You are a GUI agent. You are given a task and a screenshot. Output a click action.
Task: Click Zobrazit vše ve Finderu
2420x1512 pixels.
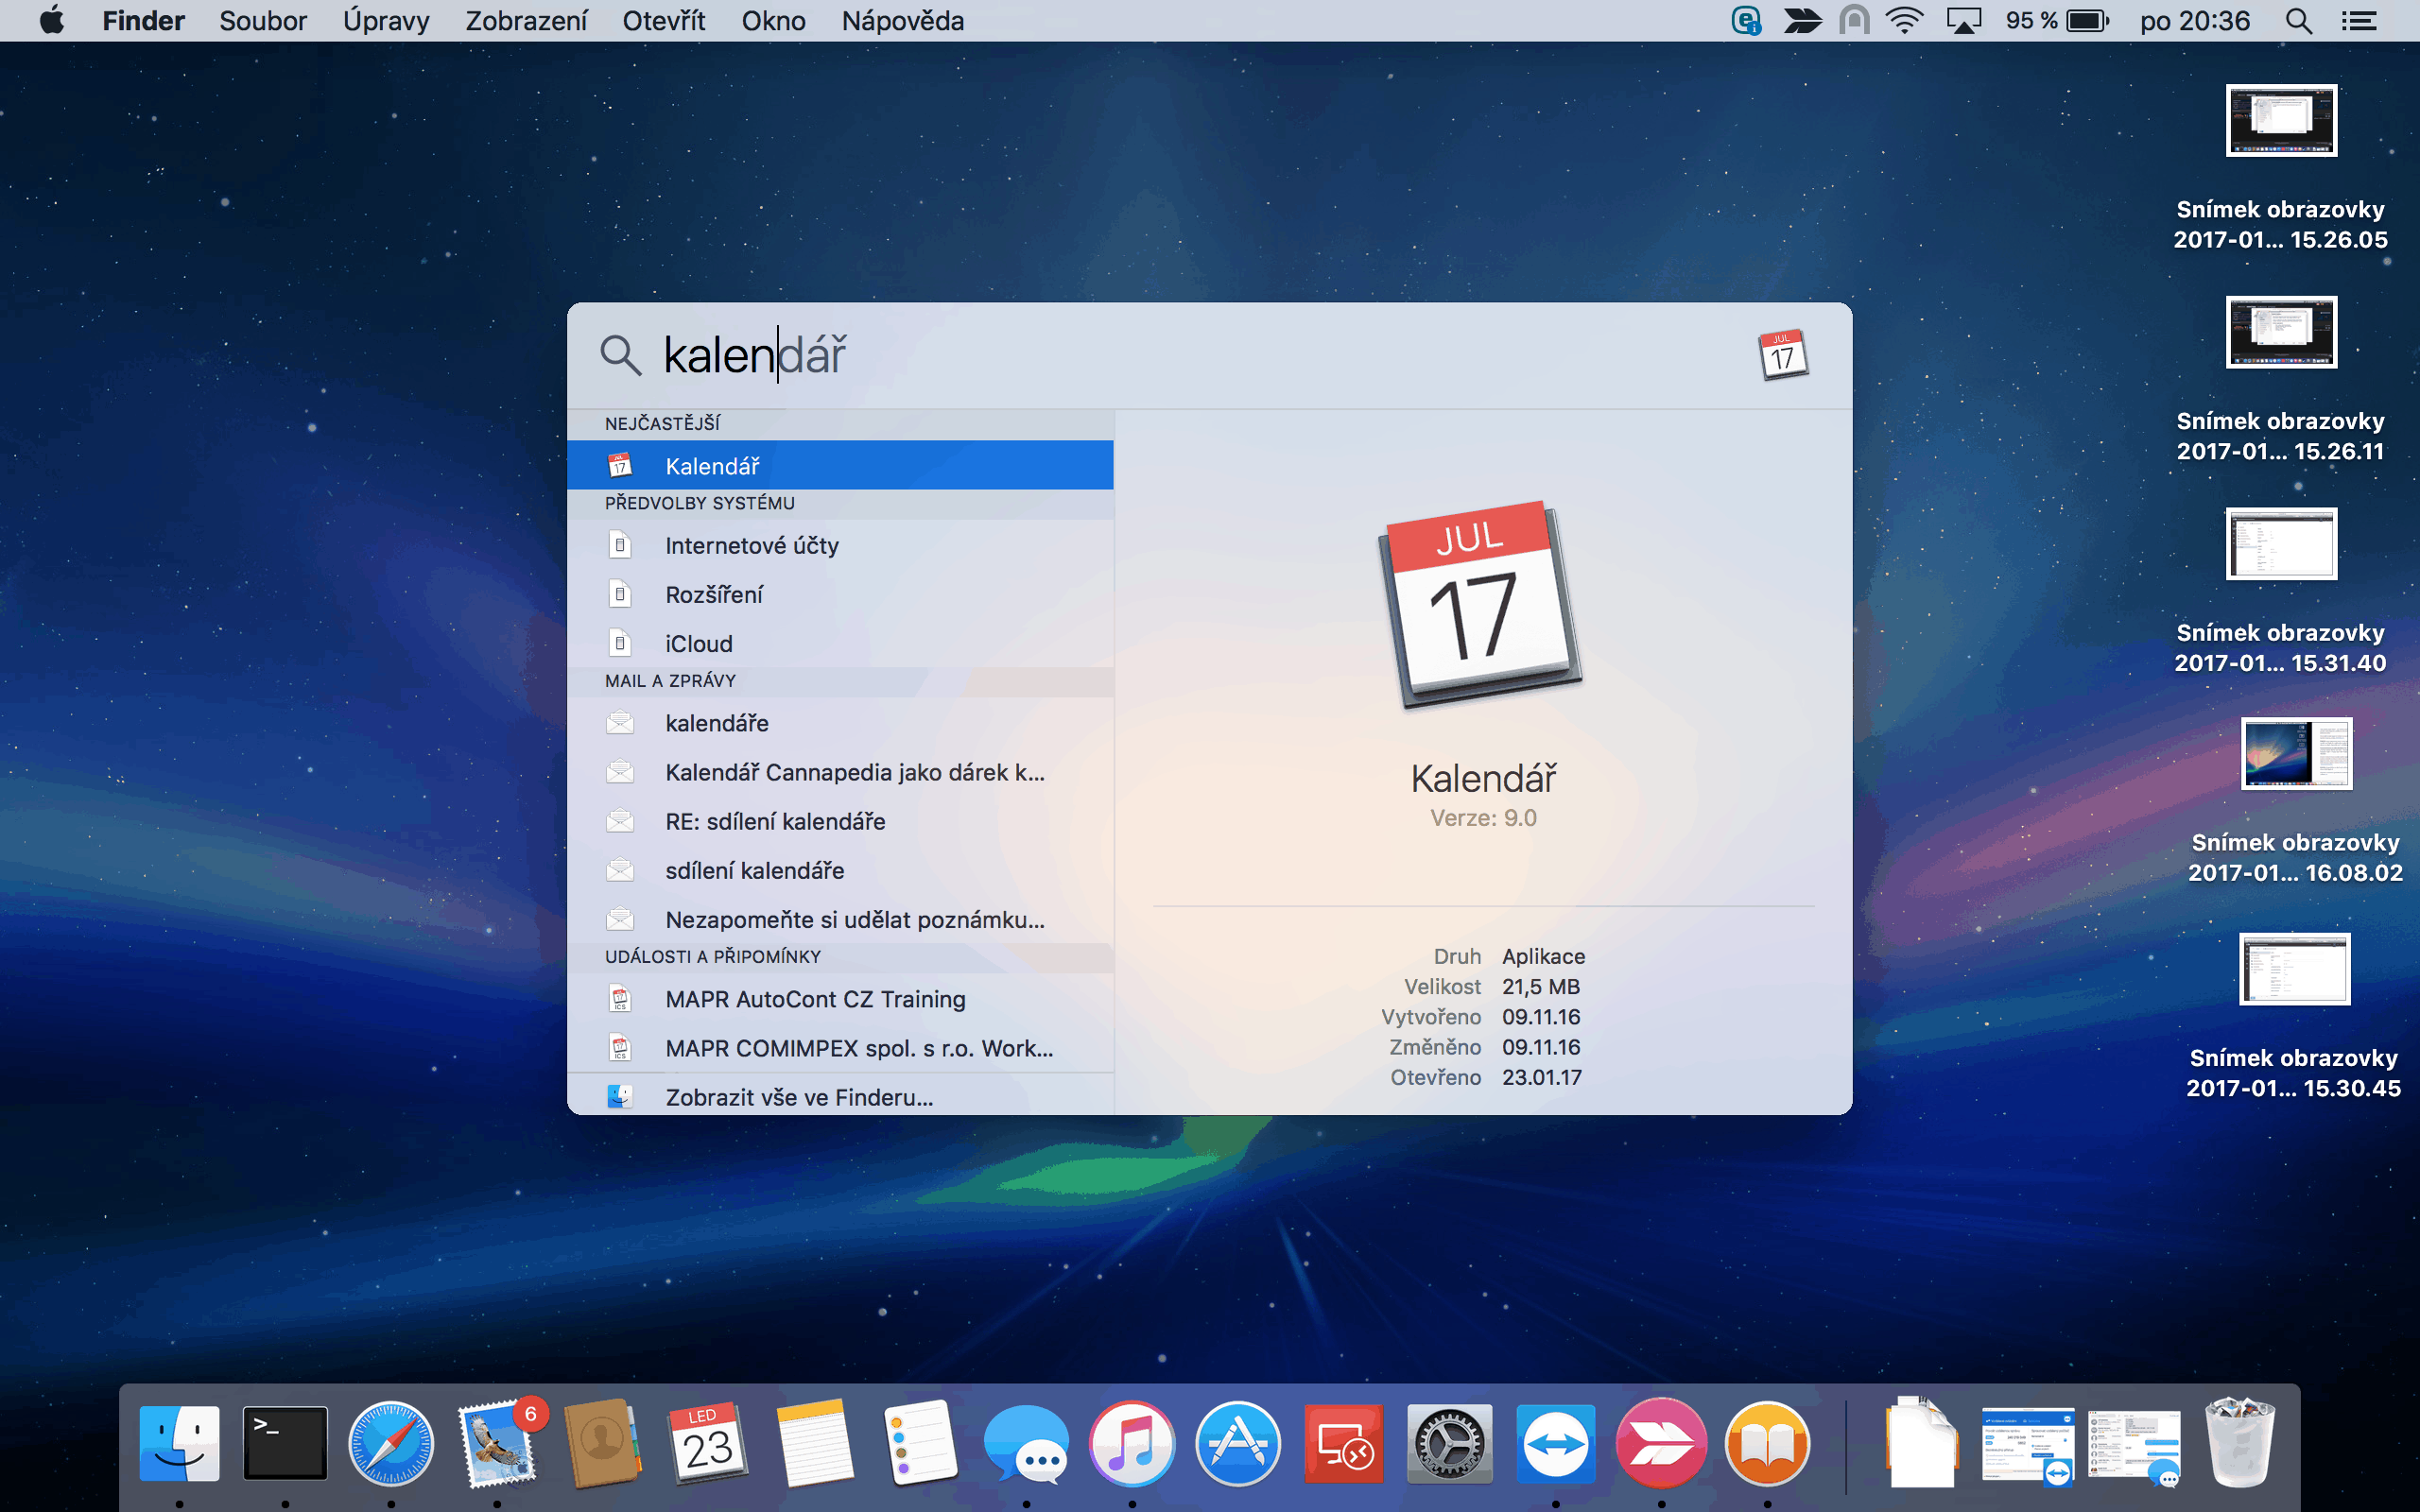(x=840, y=1096)
